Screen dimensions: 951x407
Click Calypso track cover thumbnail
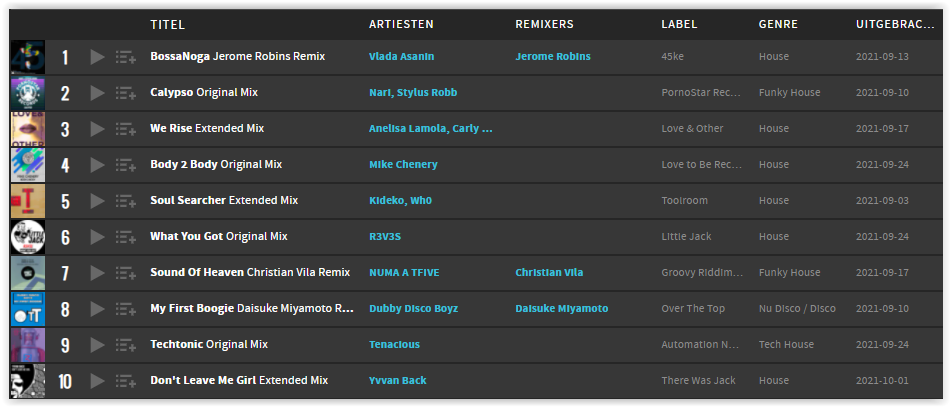pos(28,93)
